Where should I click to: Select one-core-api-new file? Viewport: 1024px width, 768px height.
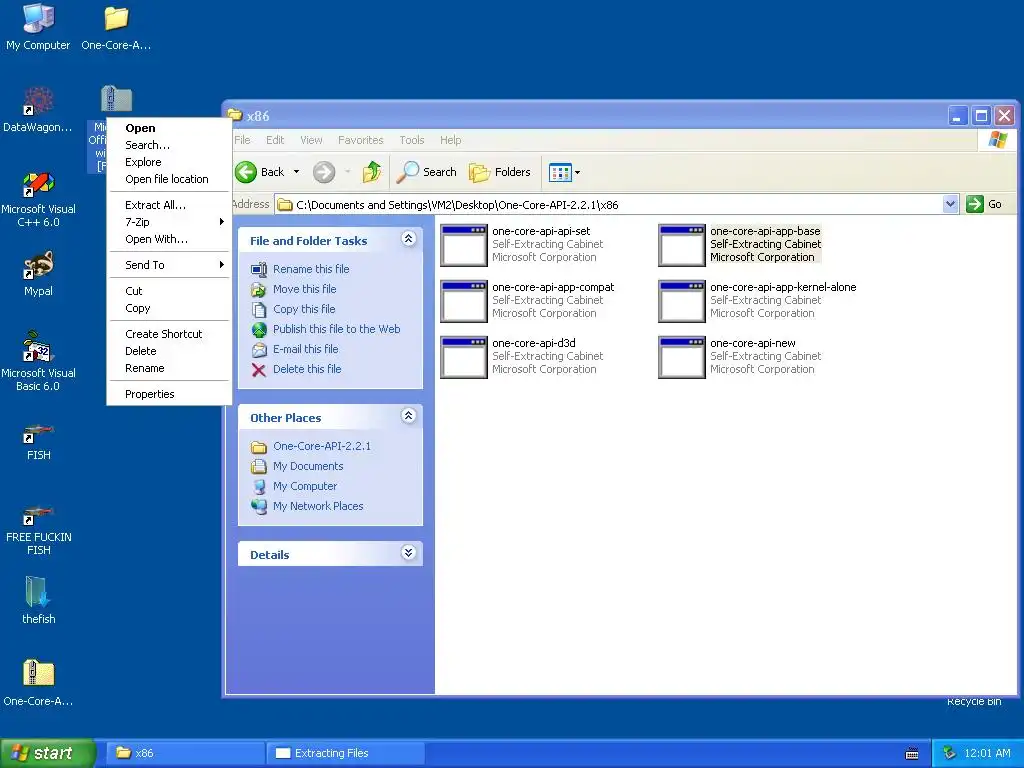(x=740, y=357)
